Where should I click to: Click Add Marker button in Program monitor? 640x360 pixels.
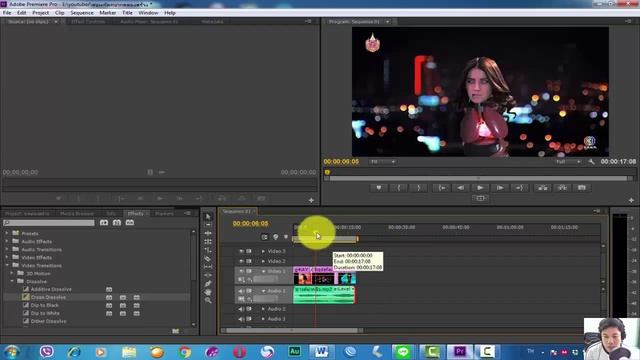(x=379, y=188)
